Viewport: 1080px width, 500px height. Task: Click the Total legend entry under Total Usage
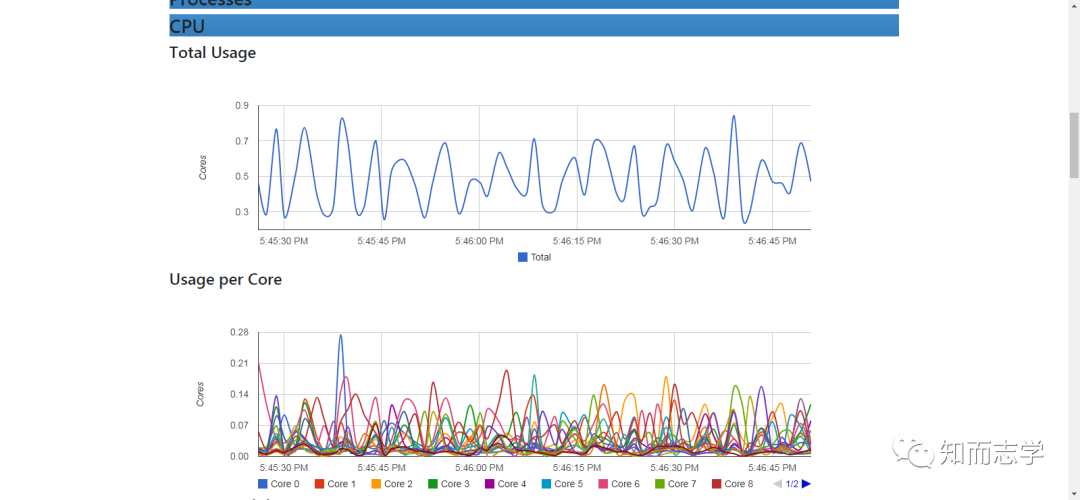point(534,257)
